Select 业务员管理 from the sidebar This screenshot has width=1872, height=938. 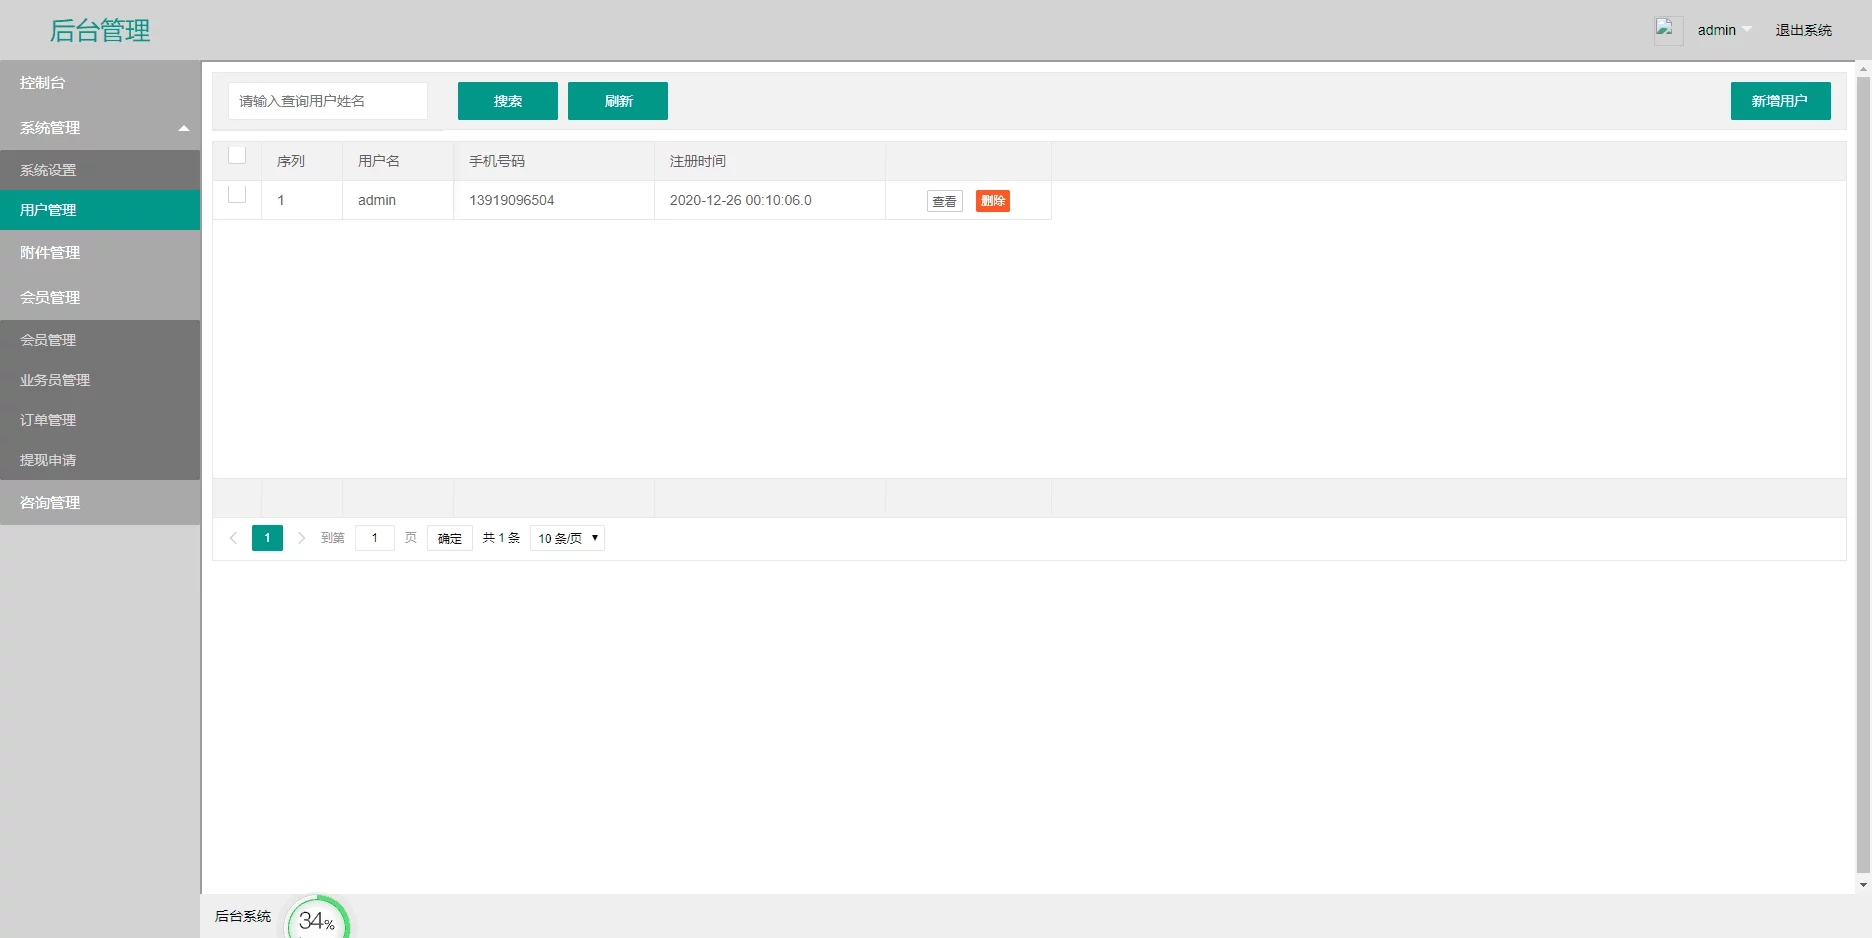(100, 380)
